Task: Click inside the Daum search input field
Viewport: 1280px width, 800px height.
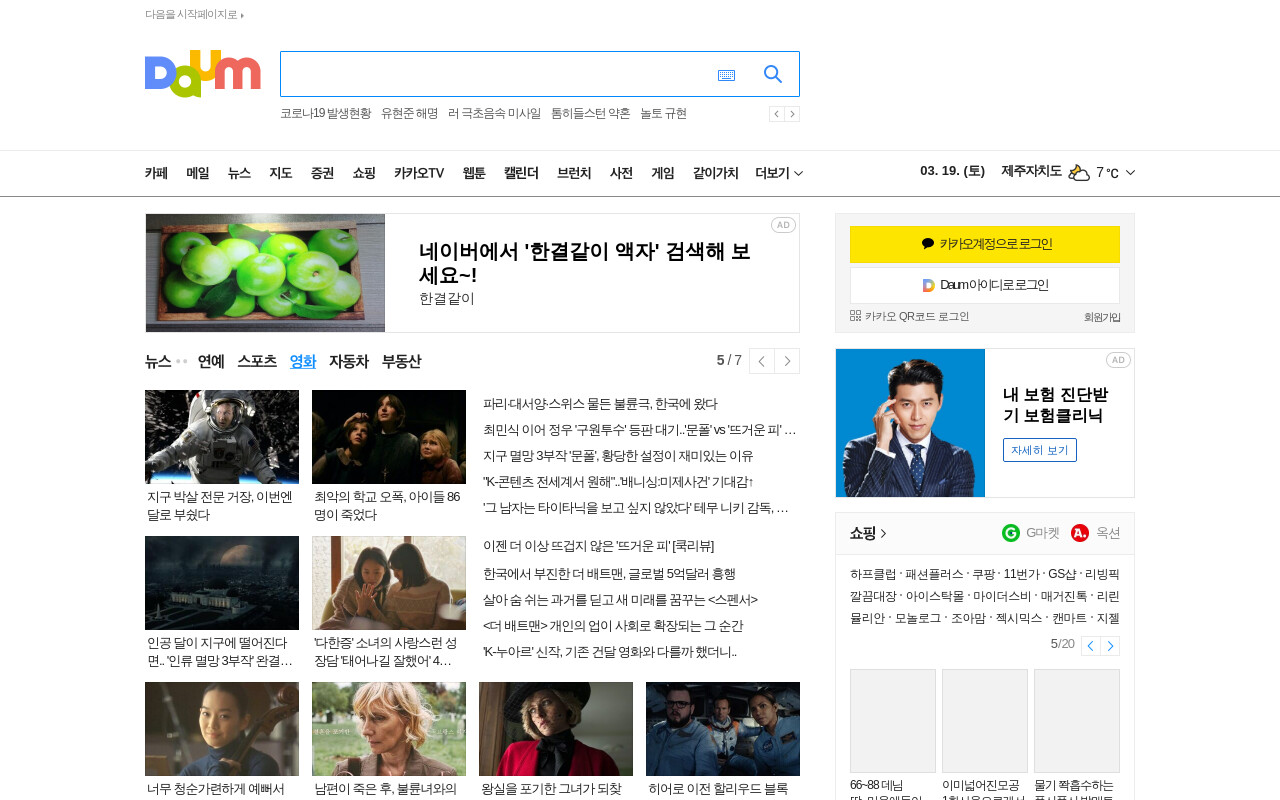Action: point(495,74)
